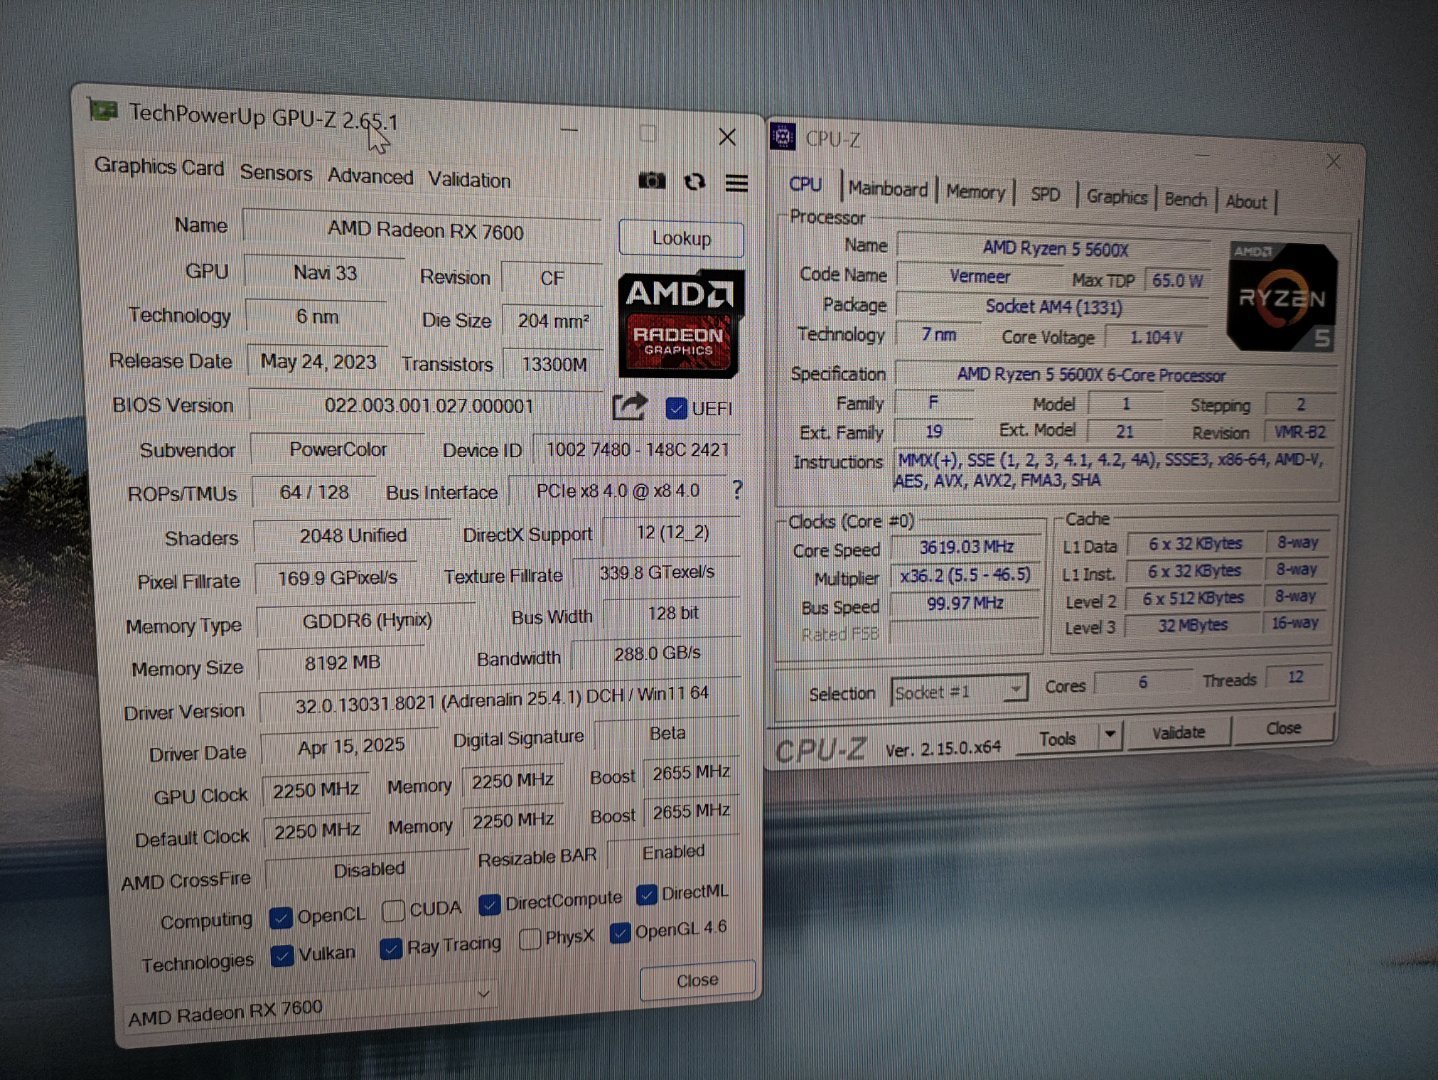The height and width of the screenshot is (1080, 1438).
Task: Open the Socket #1 selection dropdown
Action: [959, 691]
